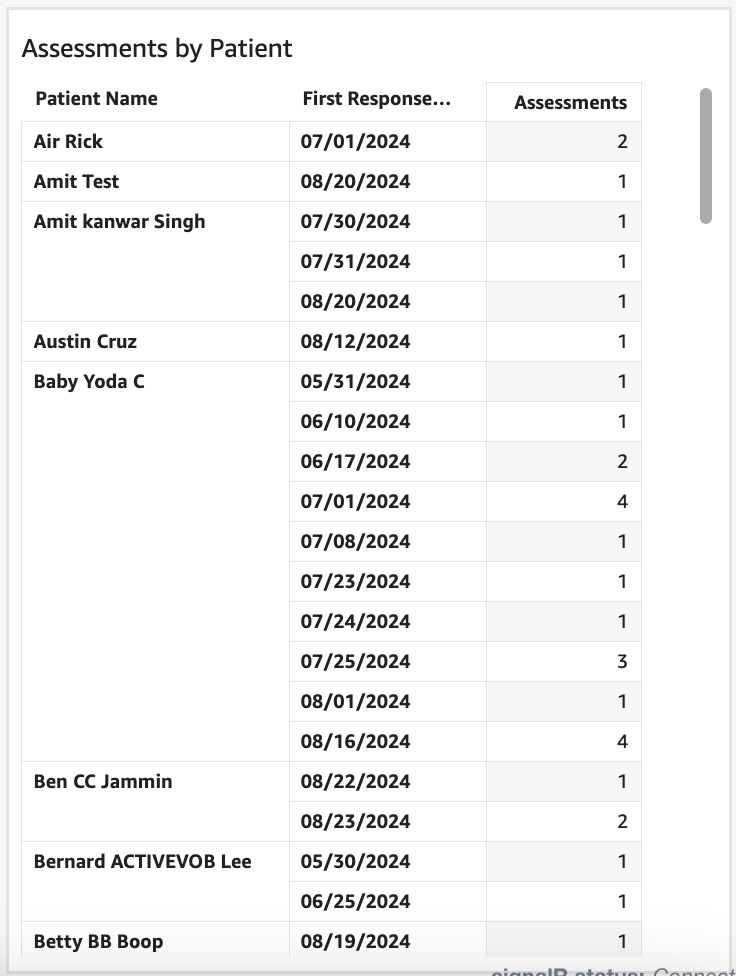The width and height of the screenshot is (736, 976).
Task: Click the 07/25/2024 date cell
Action: pos(355,662)
